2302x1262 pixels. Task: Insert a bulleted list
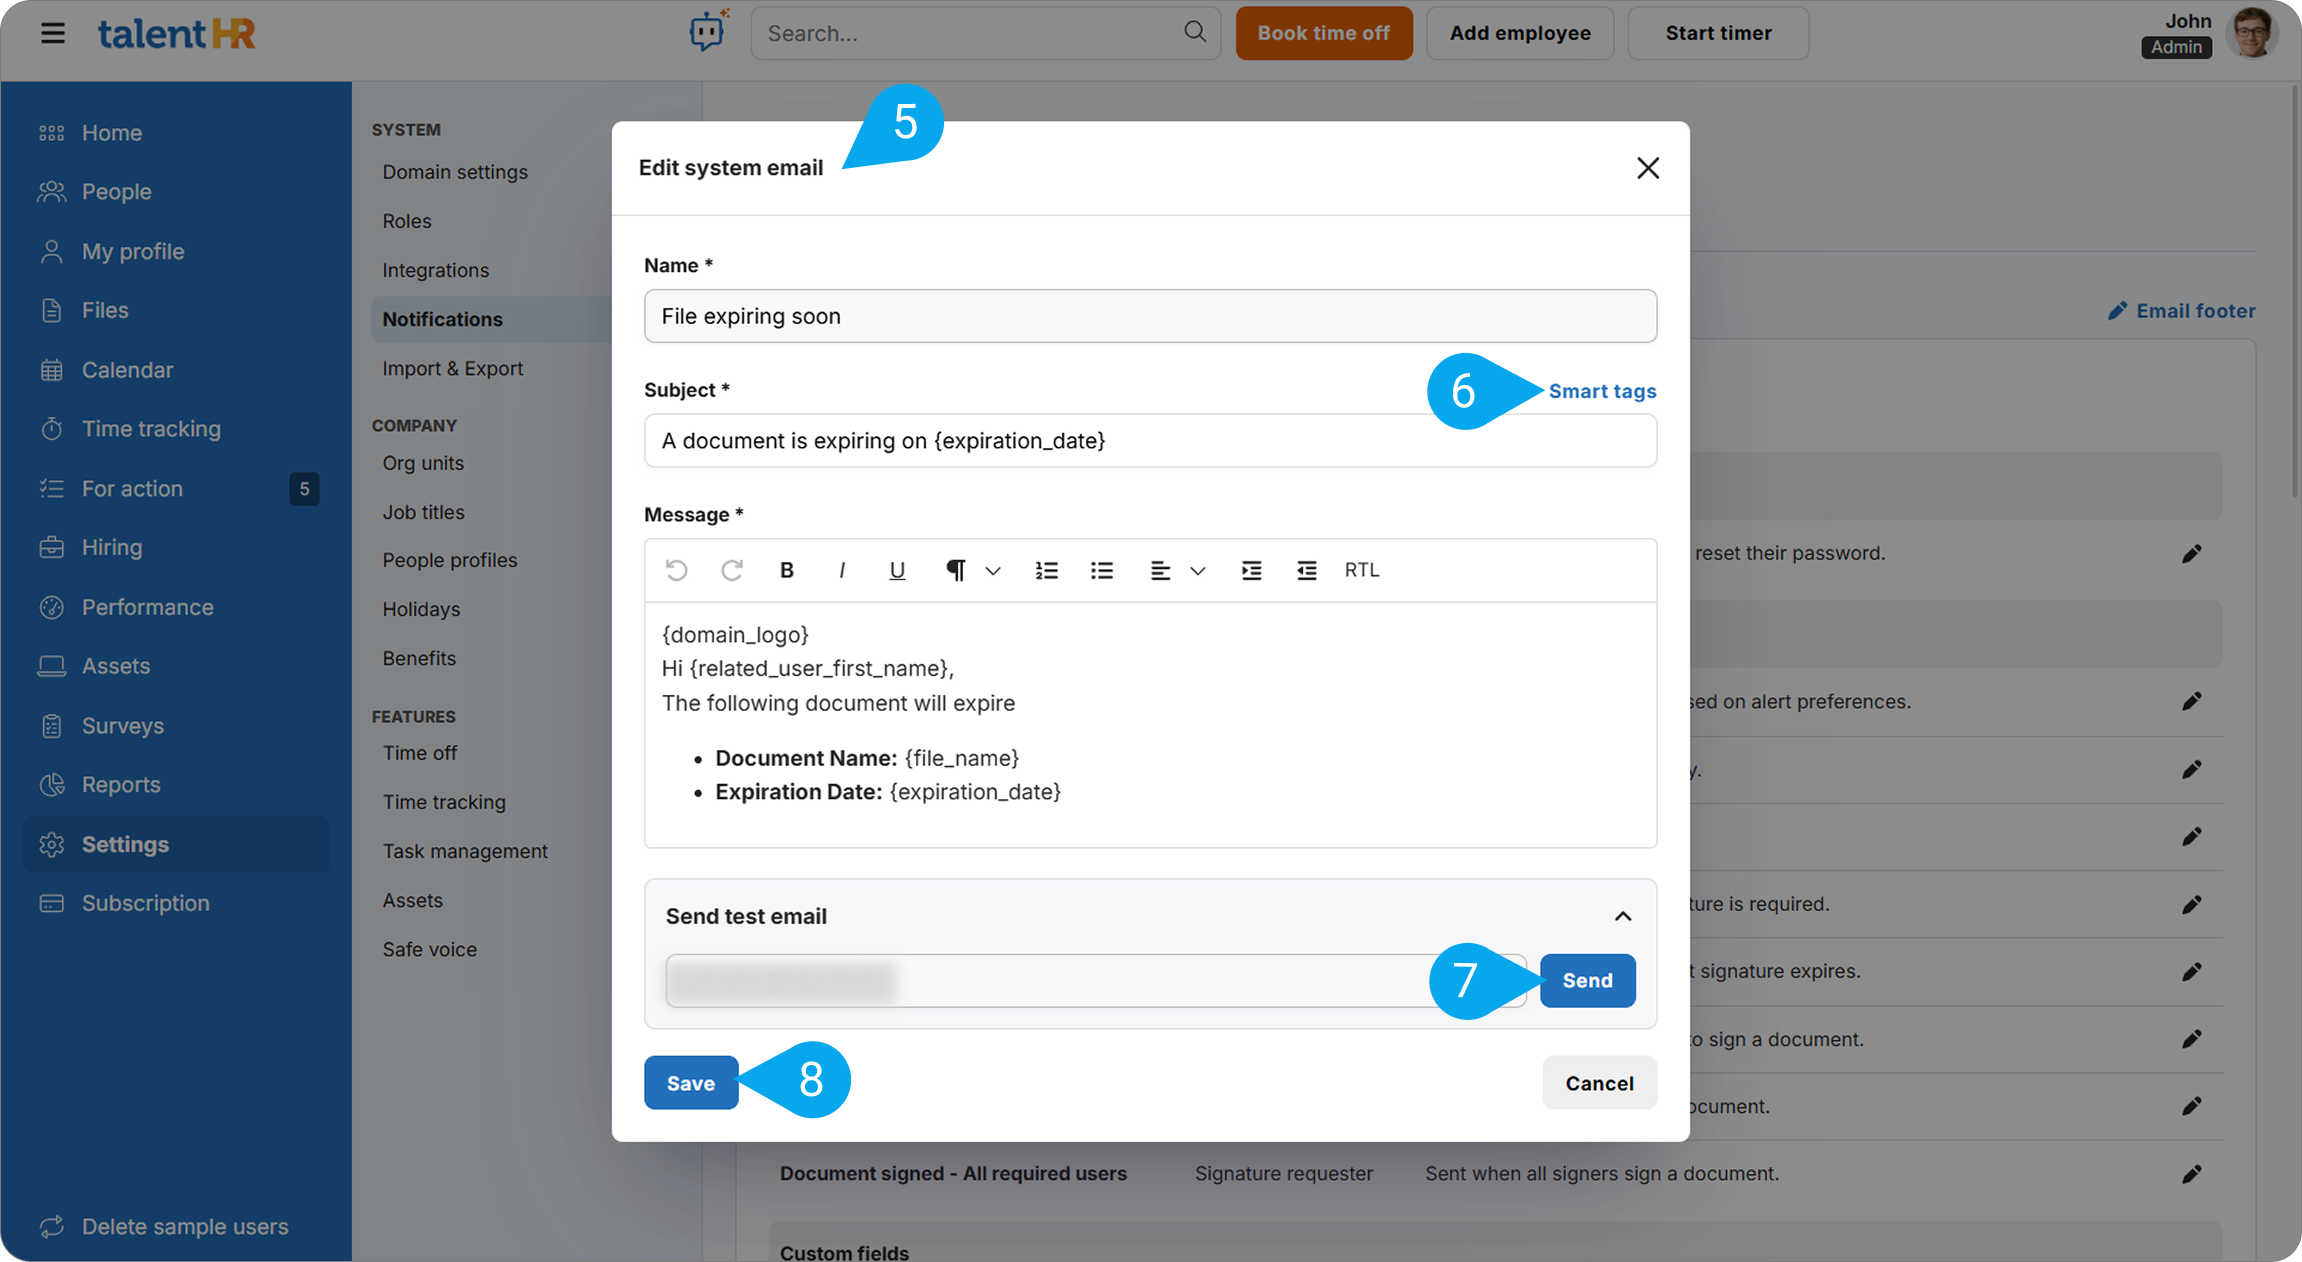1101,570
